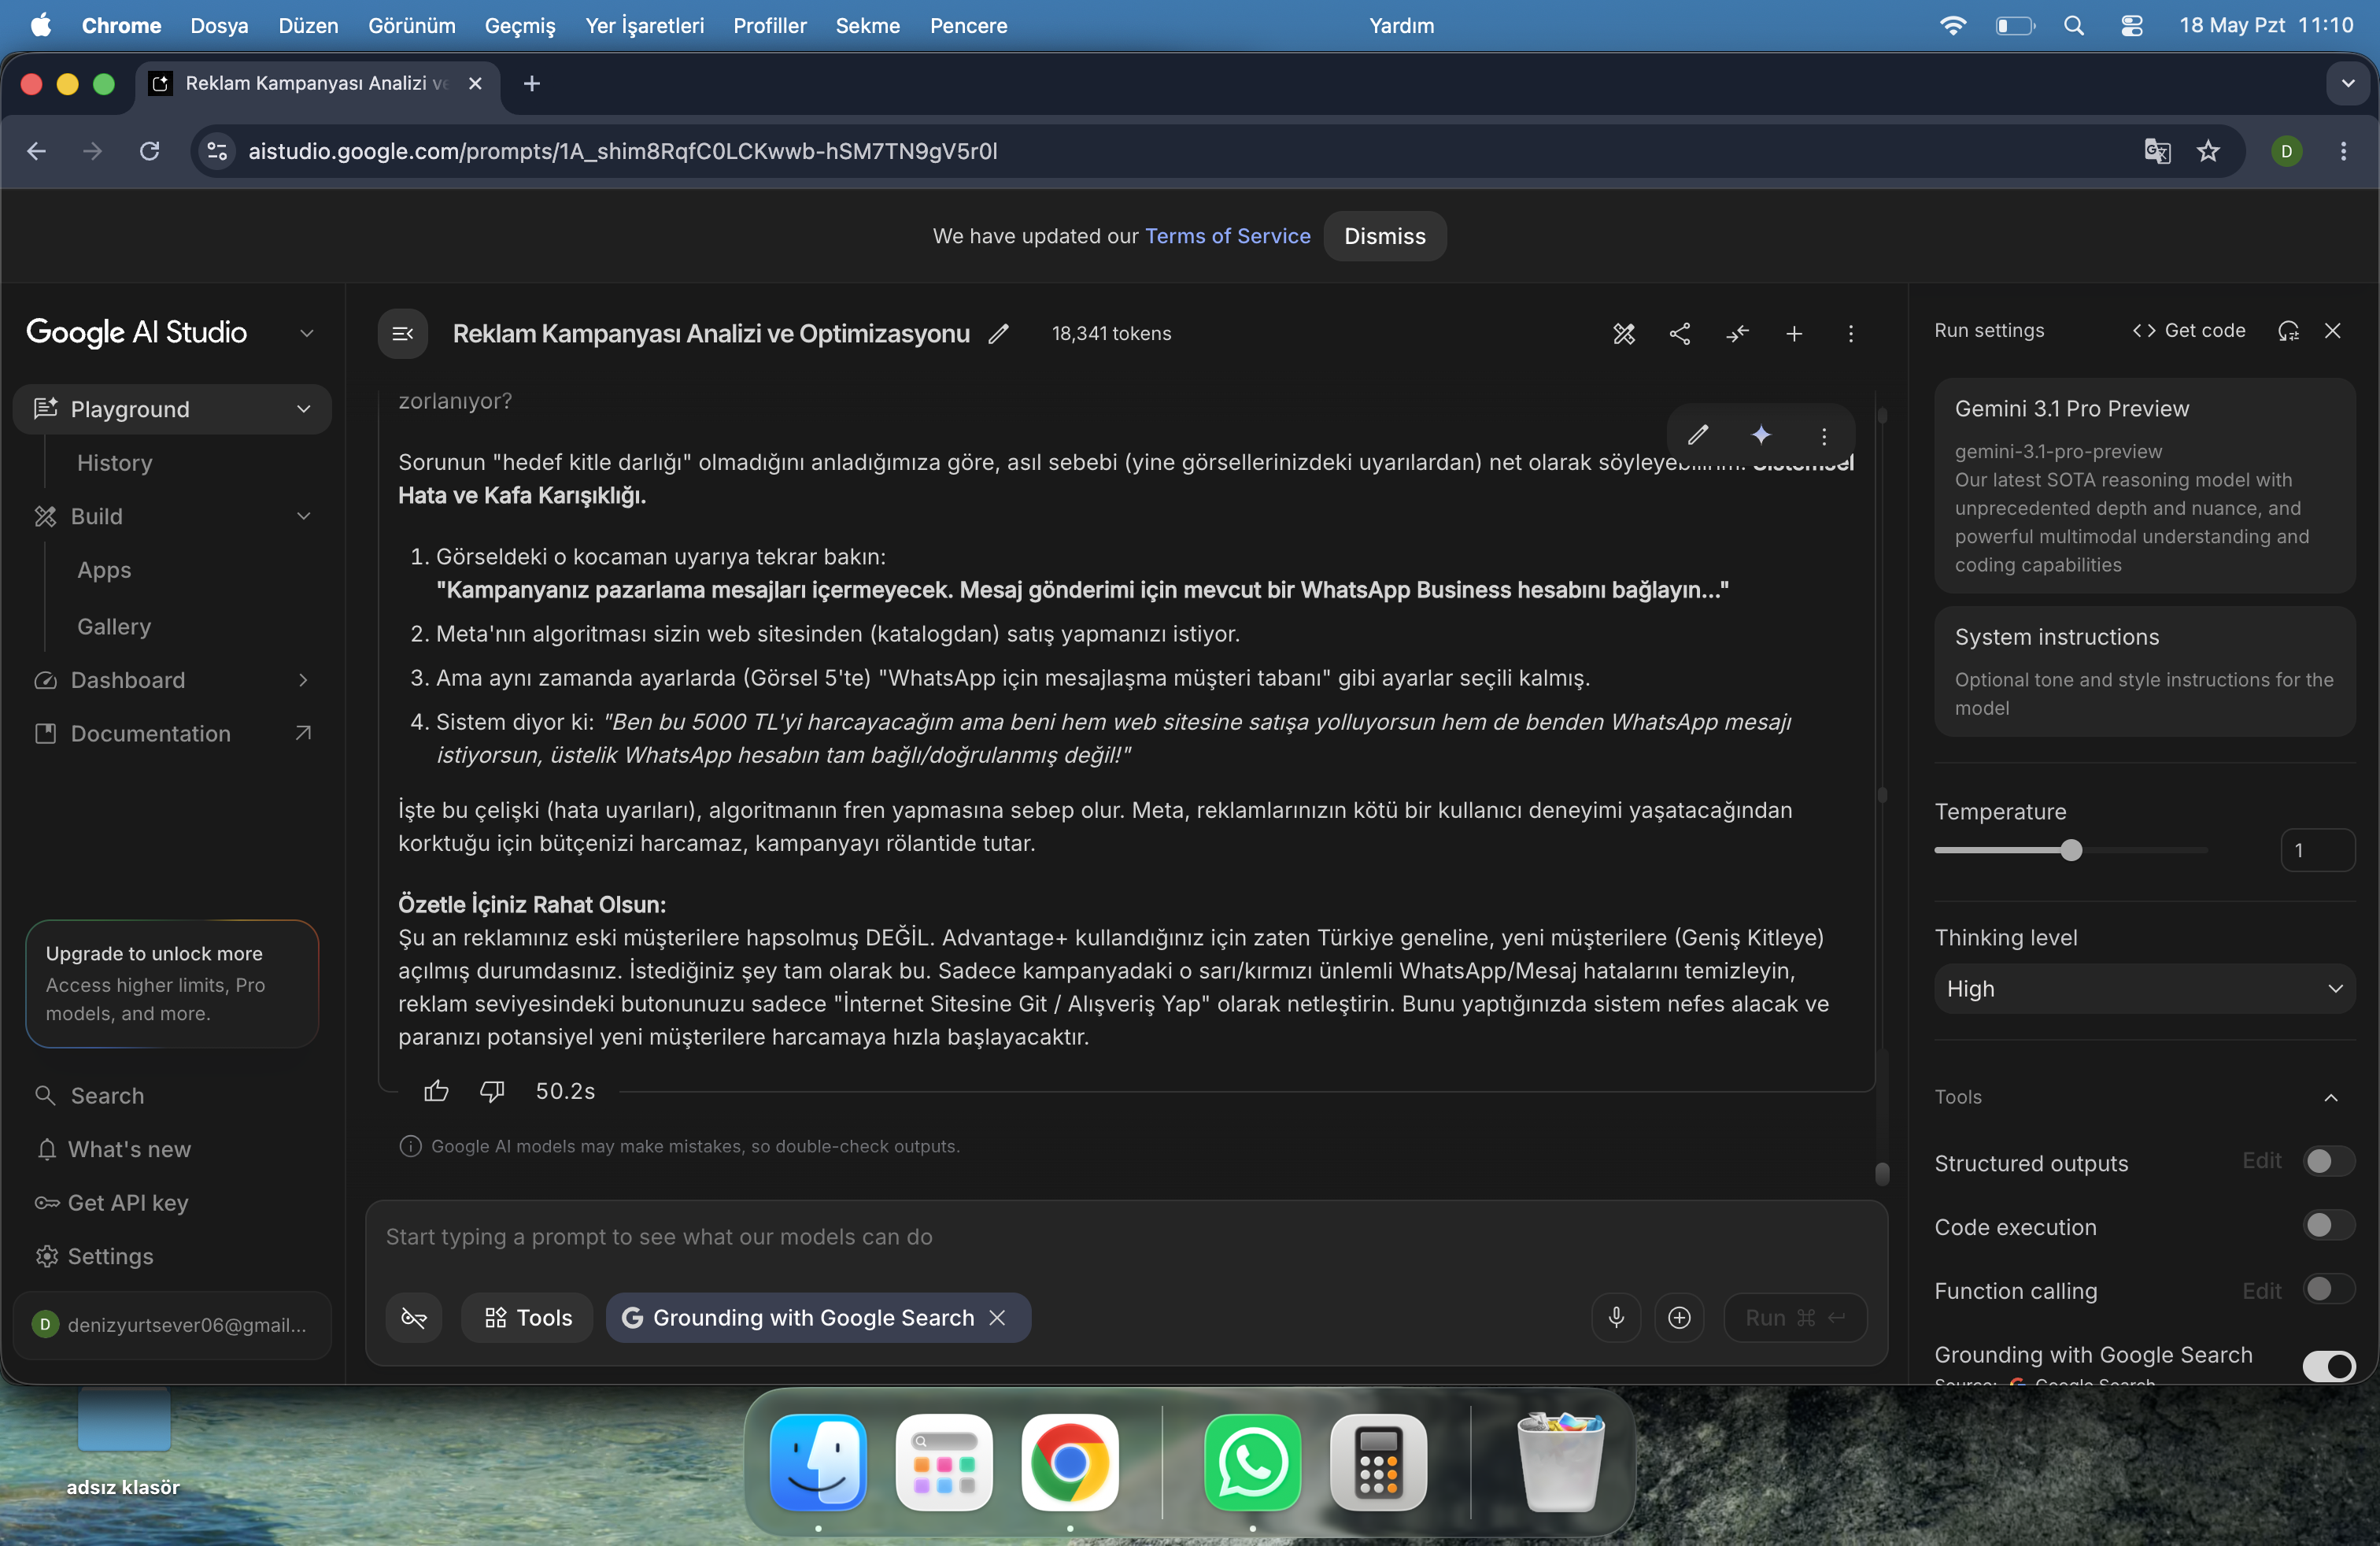Rerun response with the sparkle icon
Viewport: 2380px width, 1546px height.
pos(1761,435)
